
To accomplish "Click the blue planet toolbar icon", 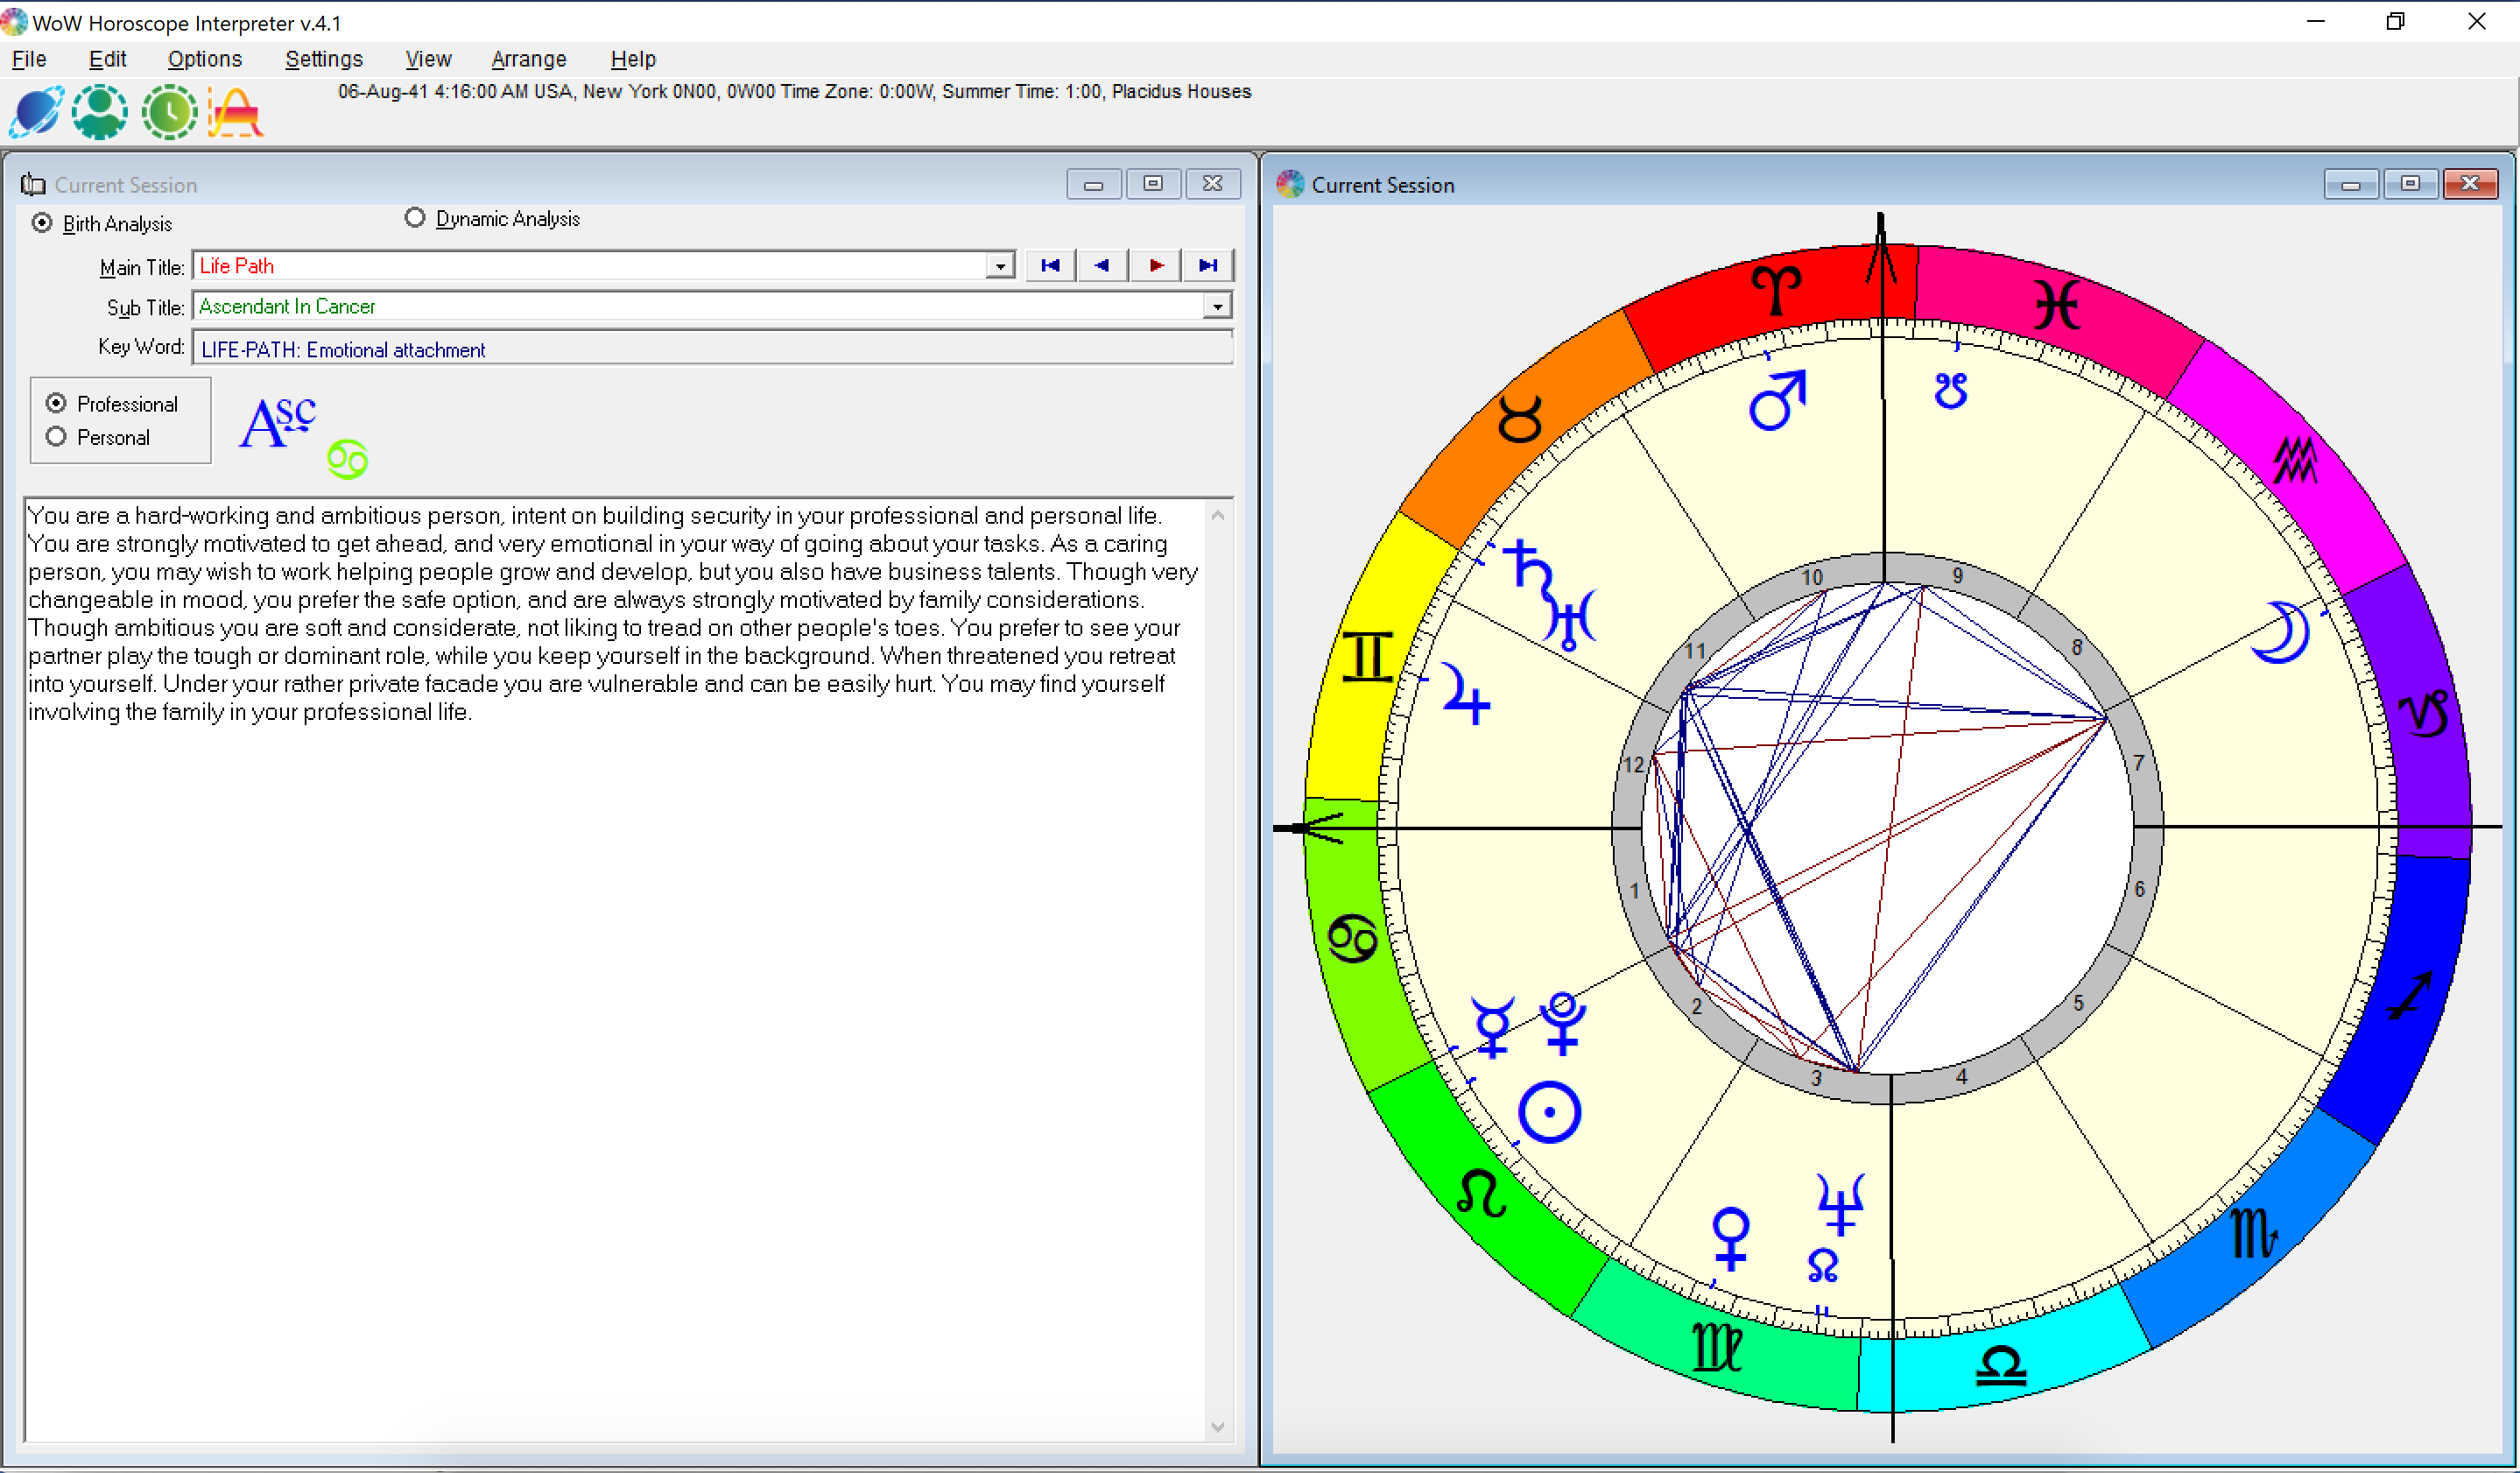I will [36, 112].
